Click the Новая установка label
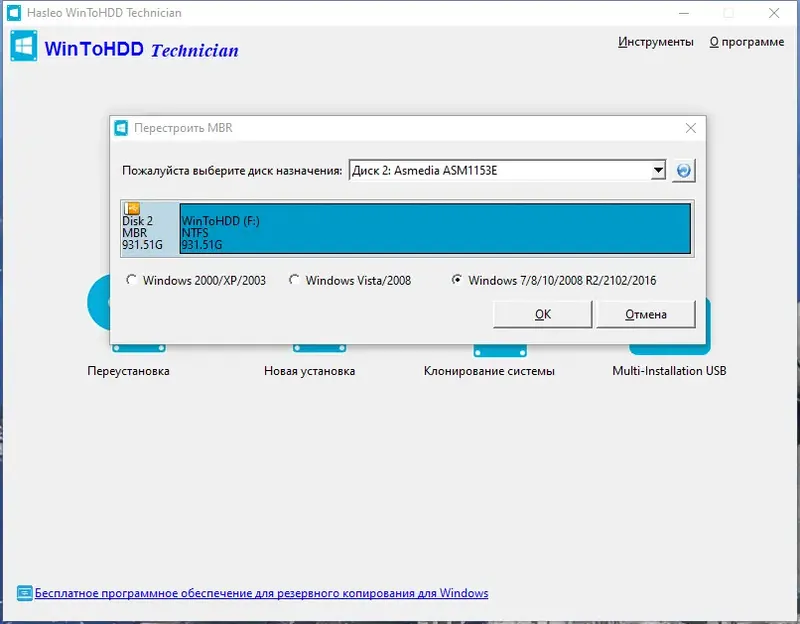The height and width of the screenshot is (624, 800). (309, 371)
